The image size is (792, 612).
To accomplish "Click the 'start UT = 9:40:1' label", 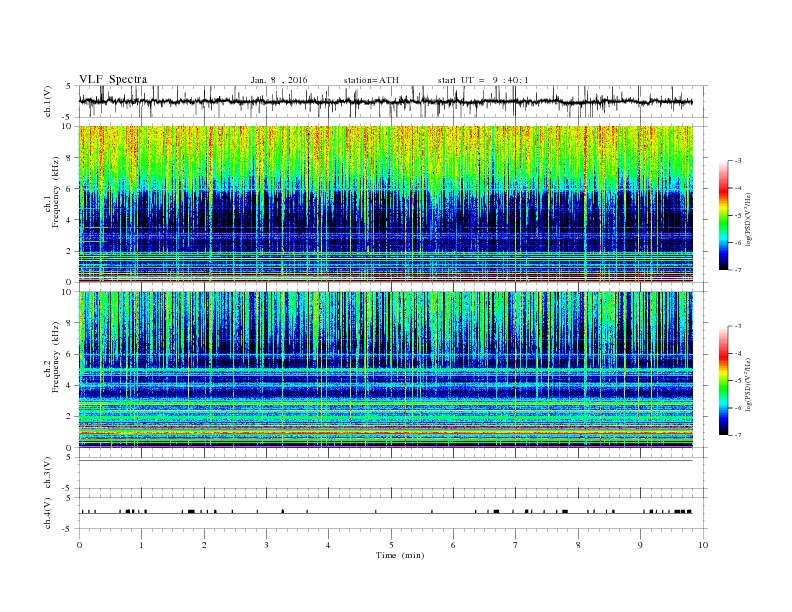I will (483, 80).
